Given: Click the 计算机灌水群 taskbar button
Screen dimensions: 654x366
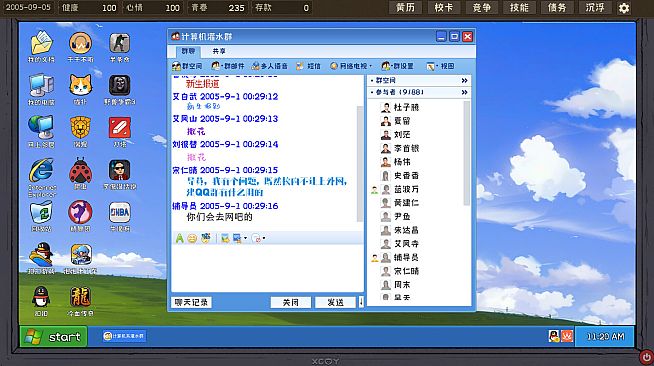Looking at the screenshot, I should [124, 336].
